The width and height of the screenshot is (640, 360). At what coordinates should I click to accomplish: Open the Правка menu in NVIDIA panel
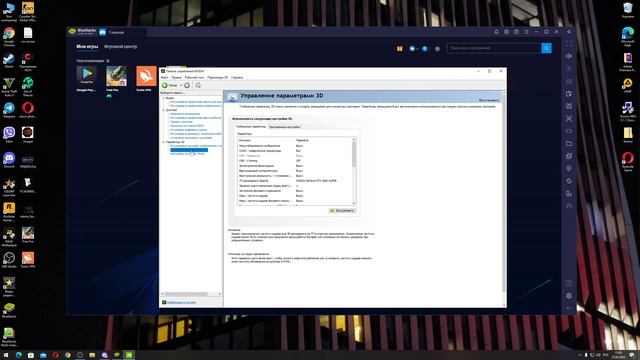tap(176, 77)
